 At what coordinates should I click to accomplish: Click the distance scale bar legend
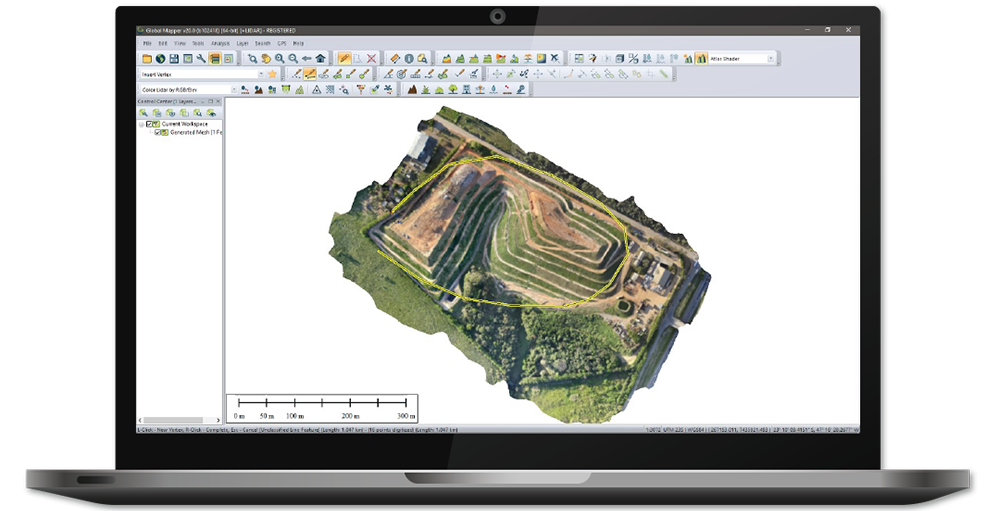pos(323,408)
